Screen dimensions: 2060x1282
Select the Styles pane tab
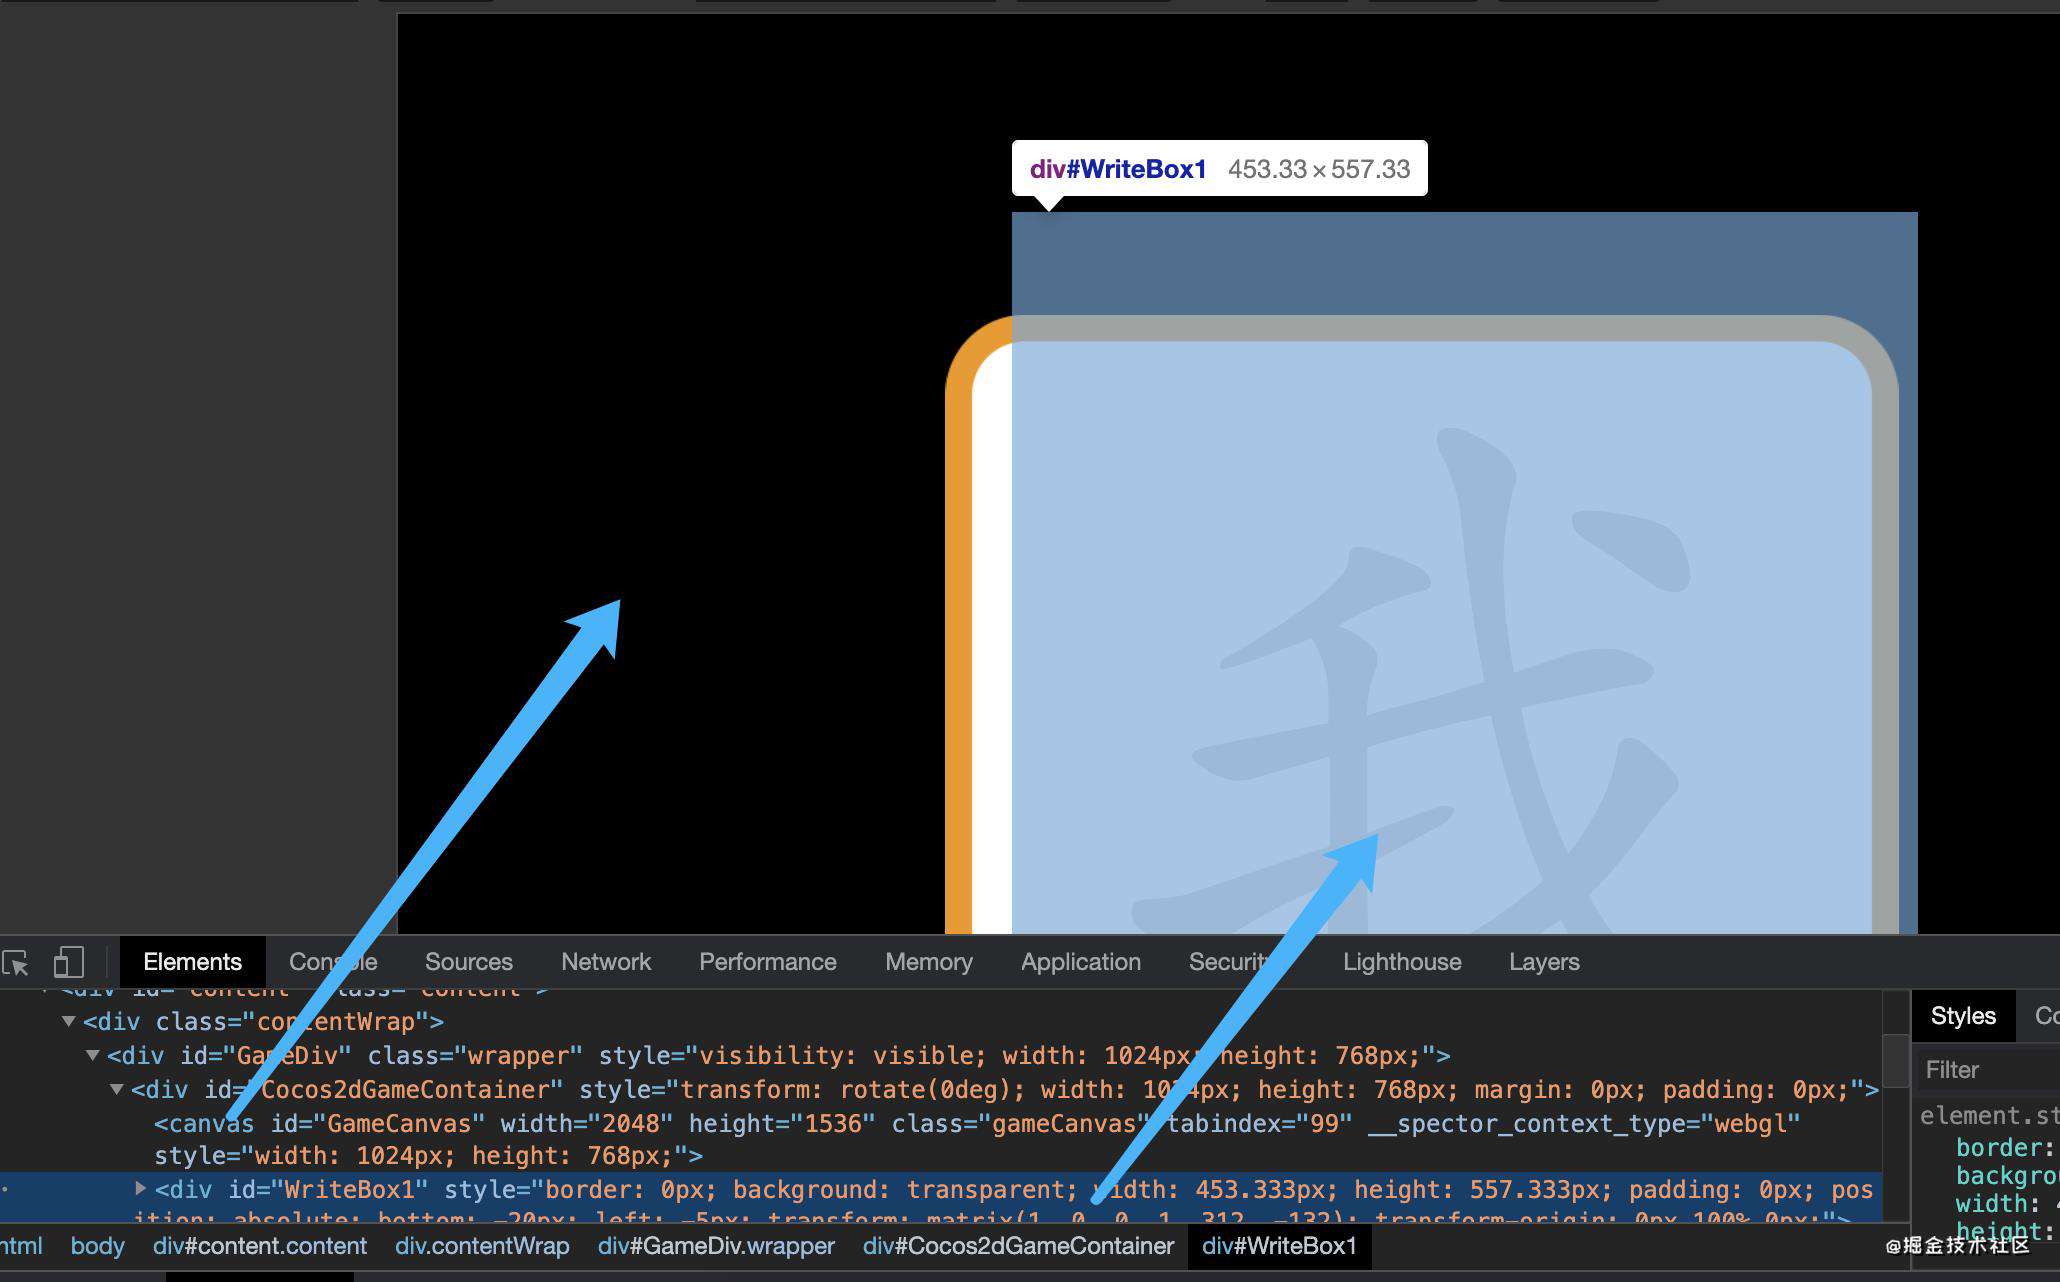(x=1963, y=1016)
